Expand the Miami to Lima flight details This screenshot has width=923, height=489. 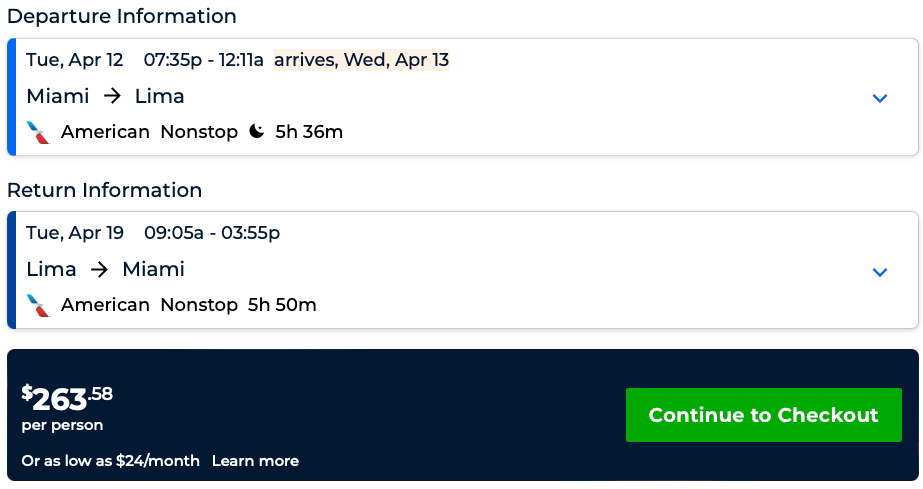880,98
